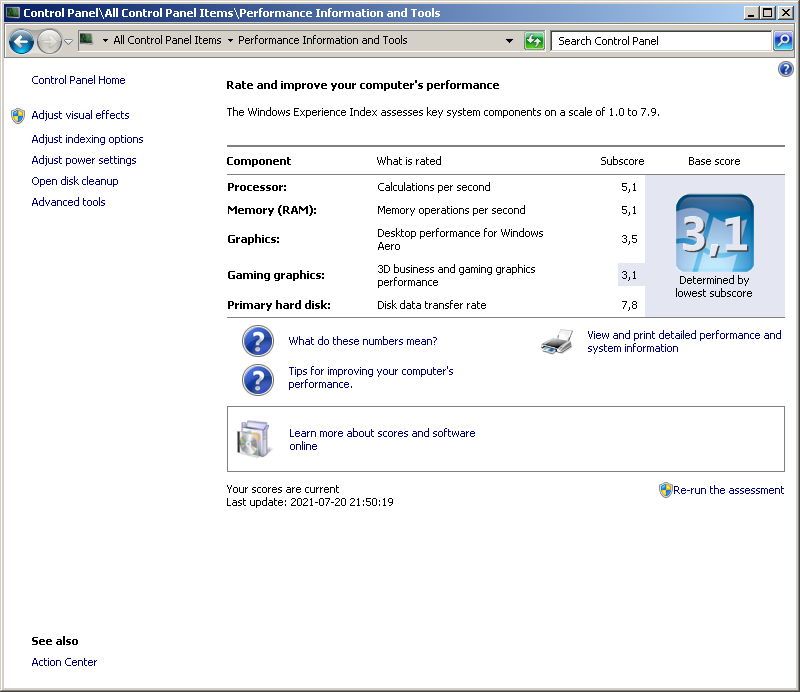The image size is (800, 692).
Task: View and print detailed performance information
Action: (684, 341)
